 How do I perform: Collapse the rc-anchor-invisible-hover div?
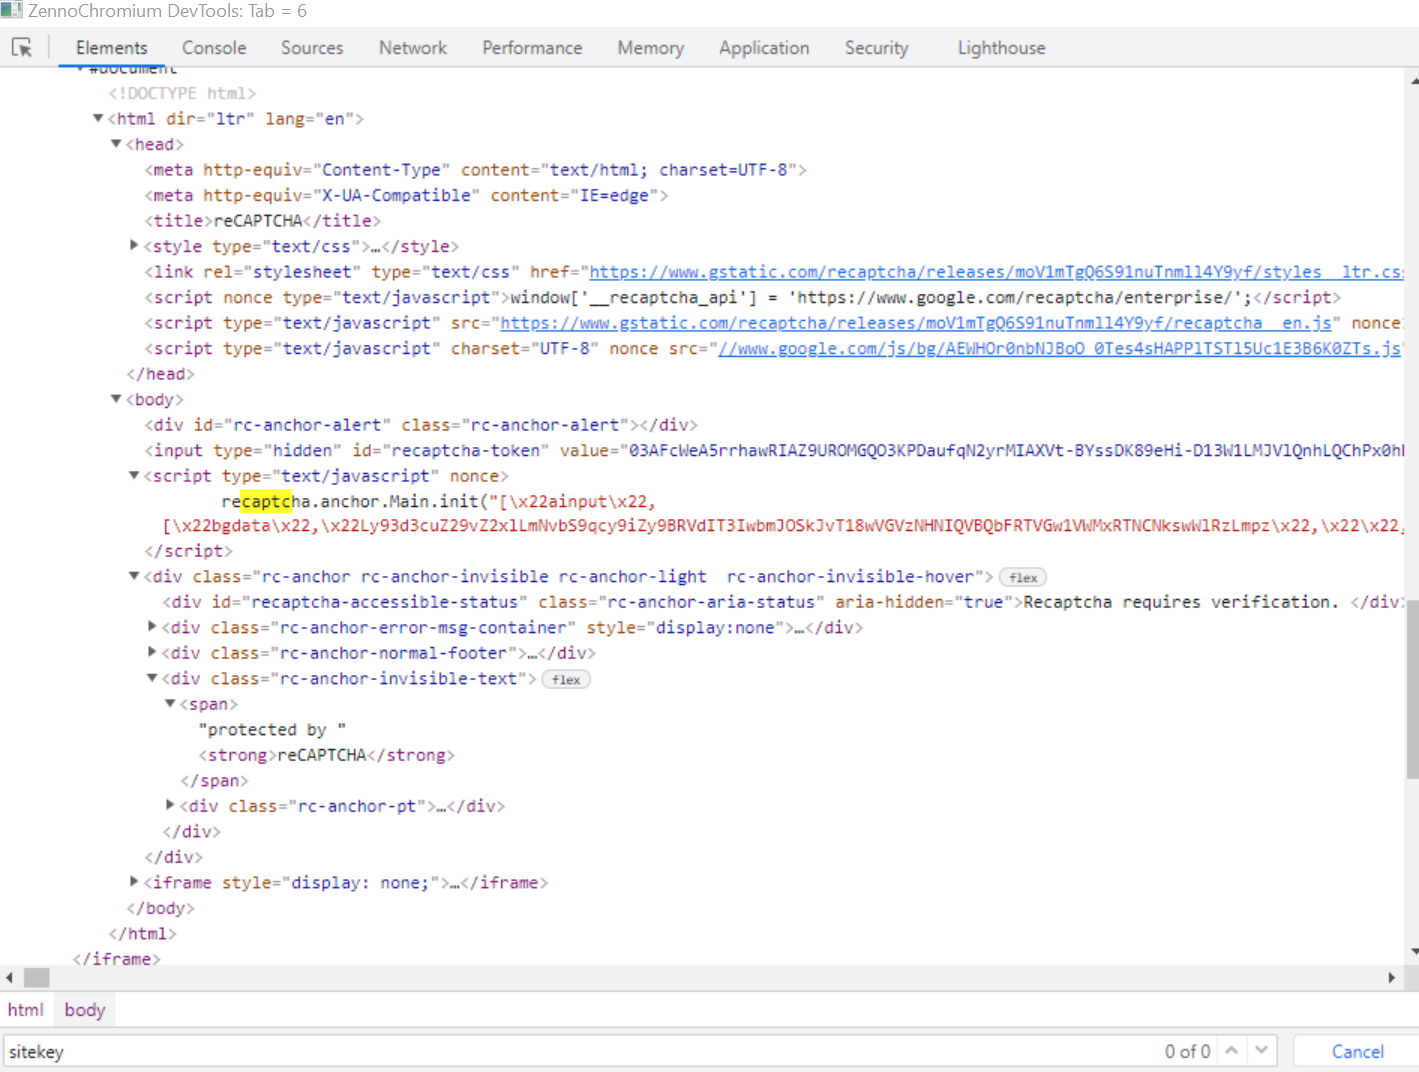(x=134, y=576)
